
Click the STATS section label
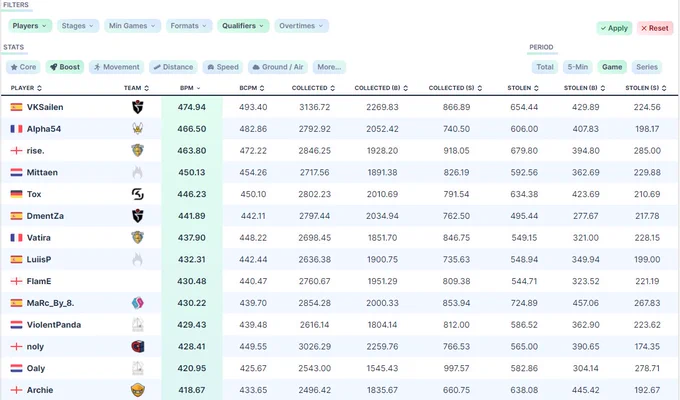coord(13,47)
